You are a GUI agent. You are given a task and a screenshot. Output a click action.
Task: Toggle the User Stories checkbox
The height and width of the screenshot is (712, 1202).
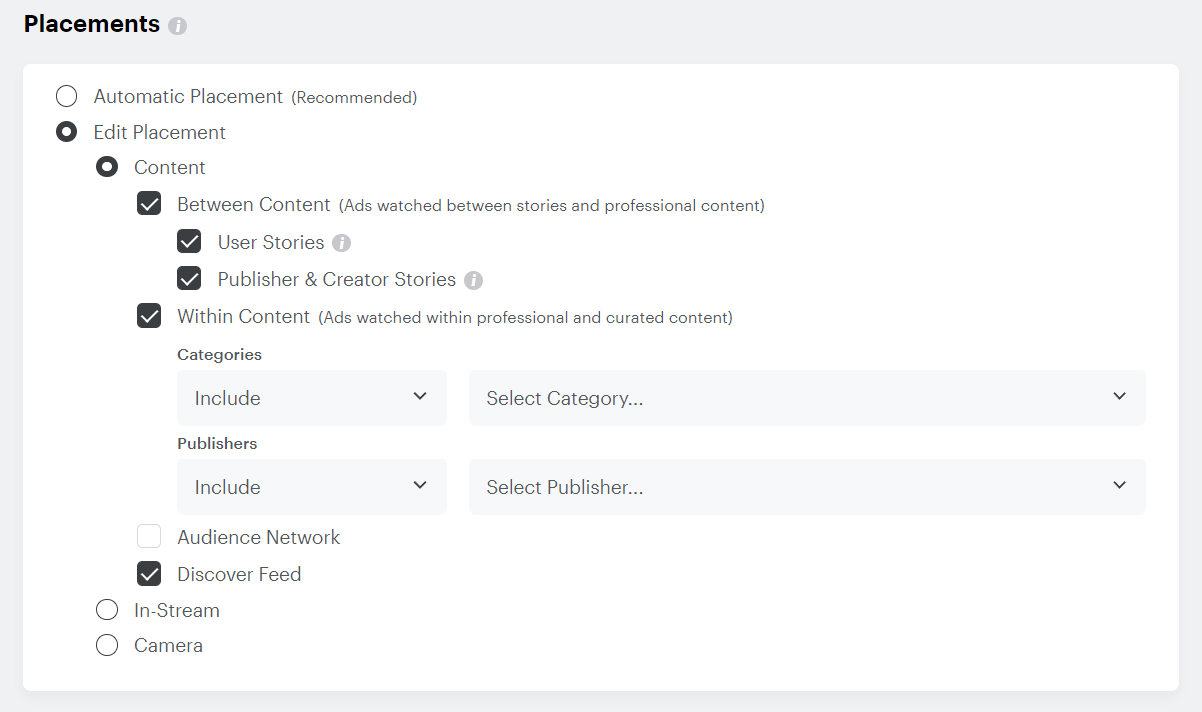(189, 242)
